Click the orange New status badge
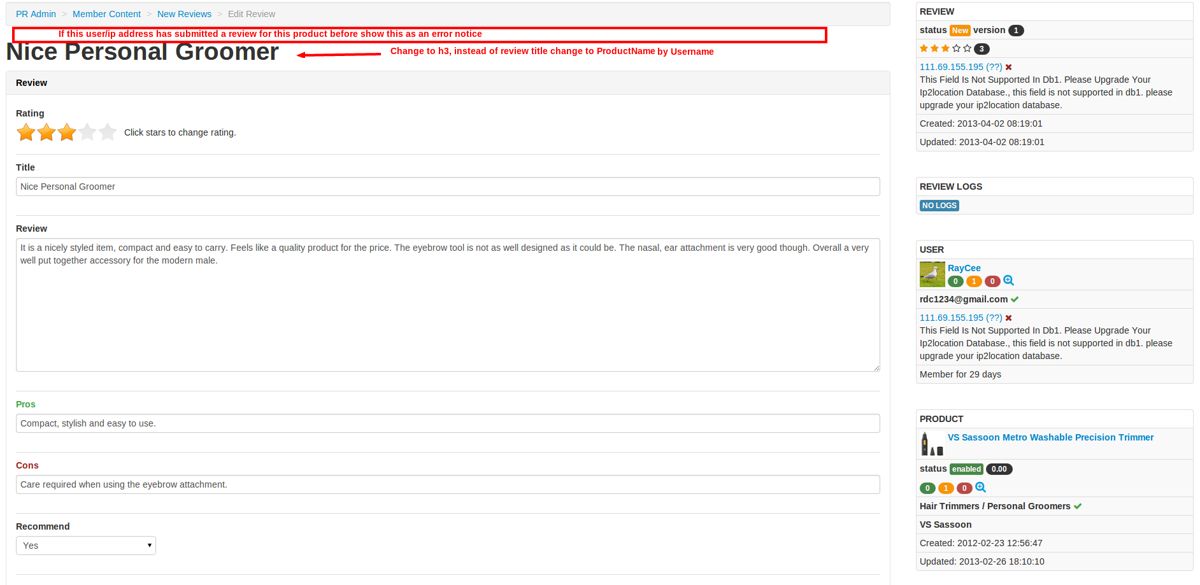This screenshot has height=585, width=1200. click(x=960, y=30)
